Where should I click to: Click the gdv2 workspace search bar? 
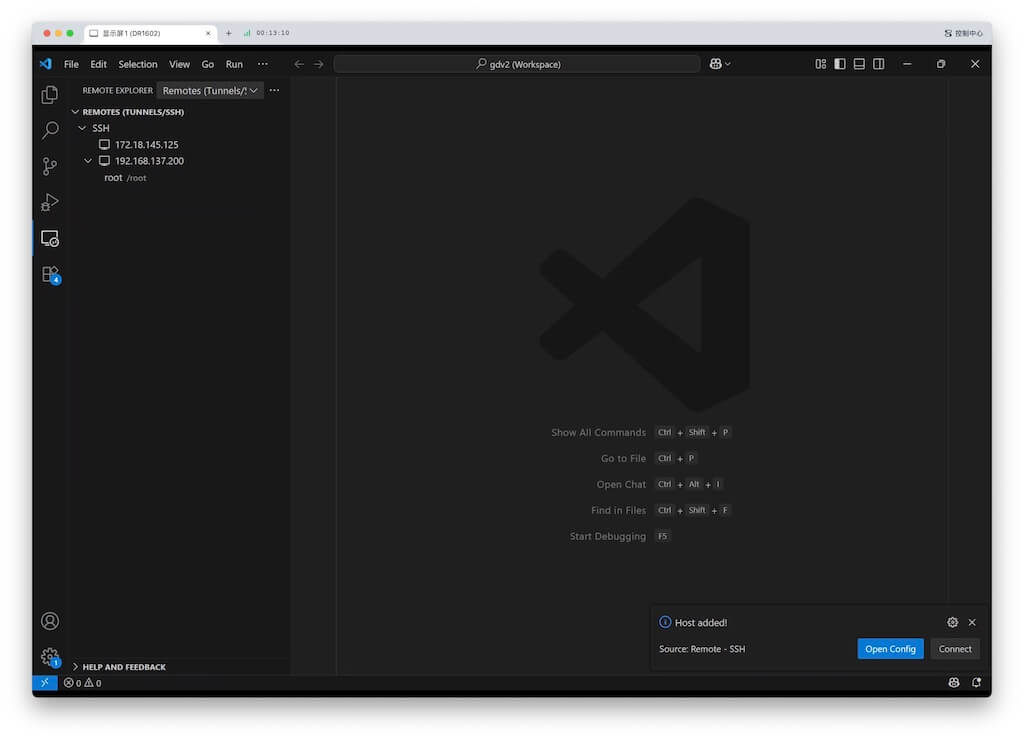(520, 63)
